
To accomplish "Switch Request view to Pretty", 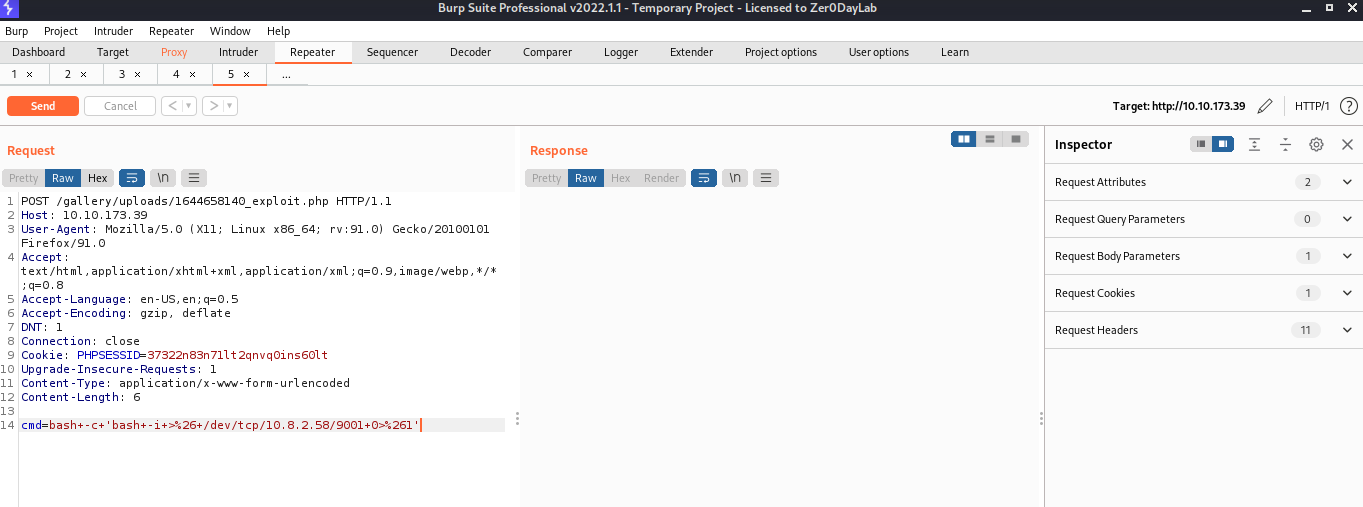I will (x=23, y=178).
